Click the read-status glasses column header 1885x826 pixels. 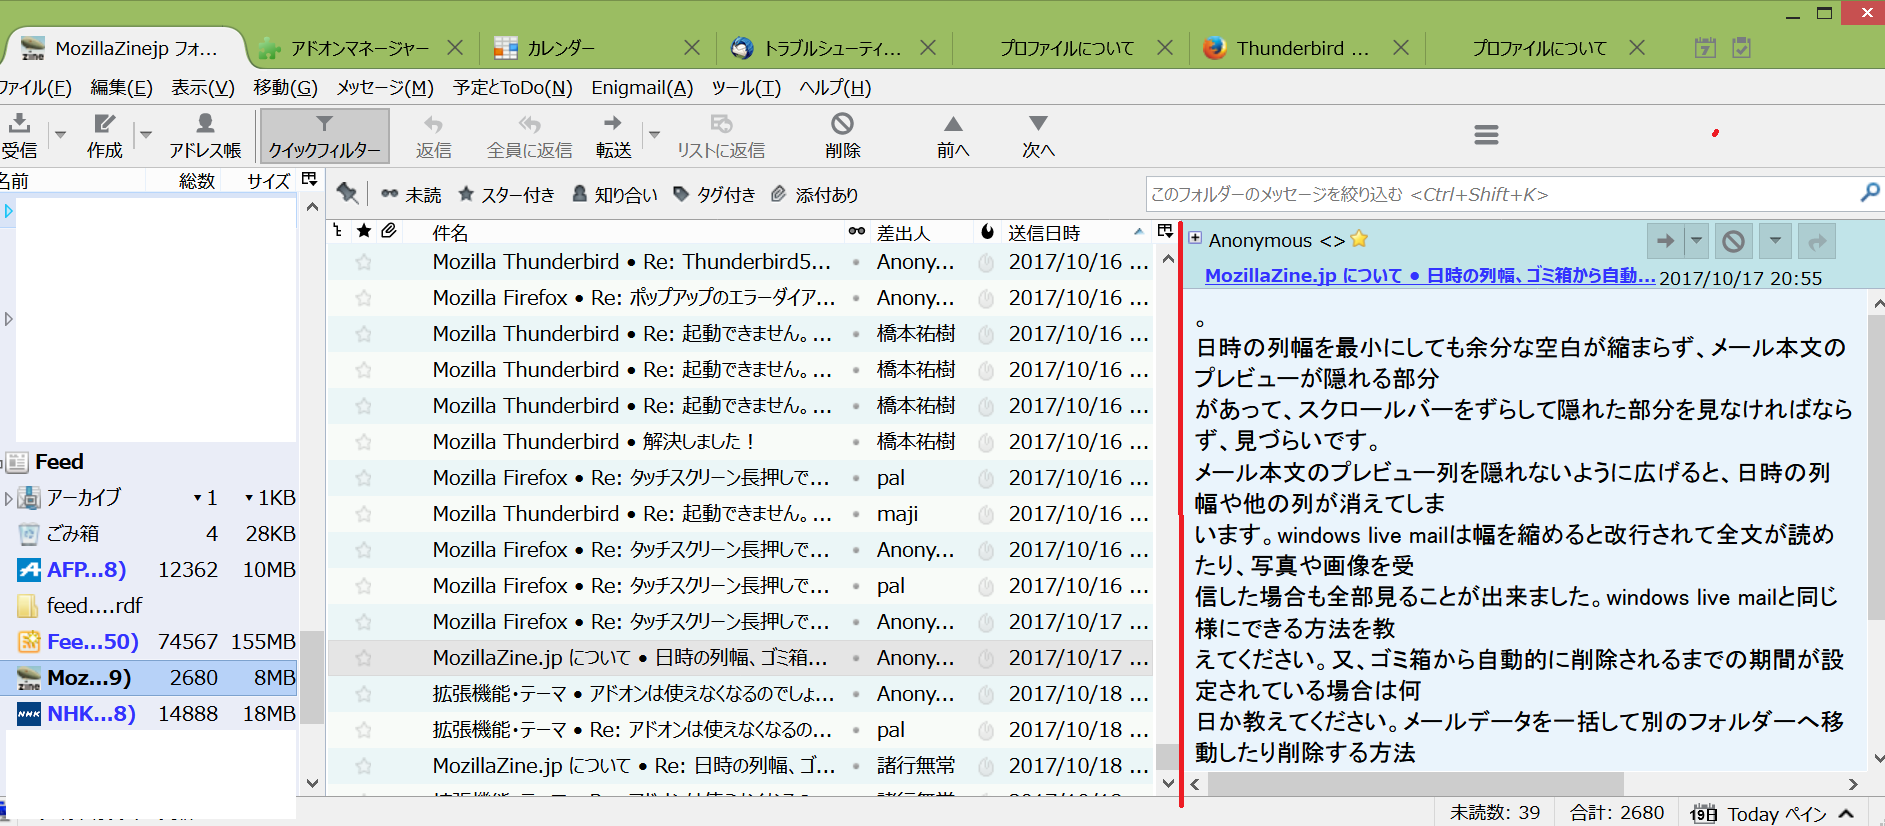857,231
